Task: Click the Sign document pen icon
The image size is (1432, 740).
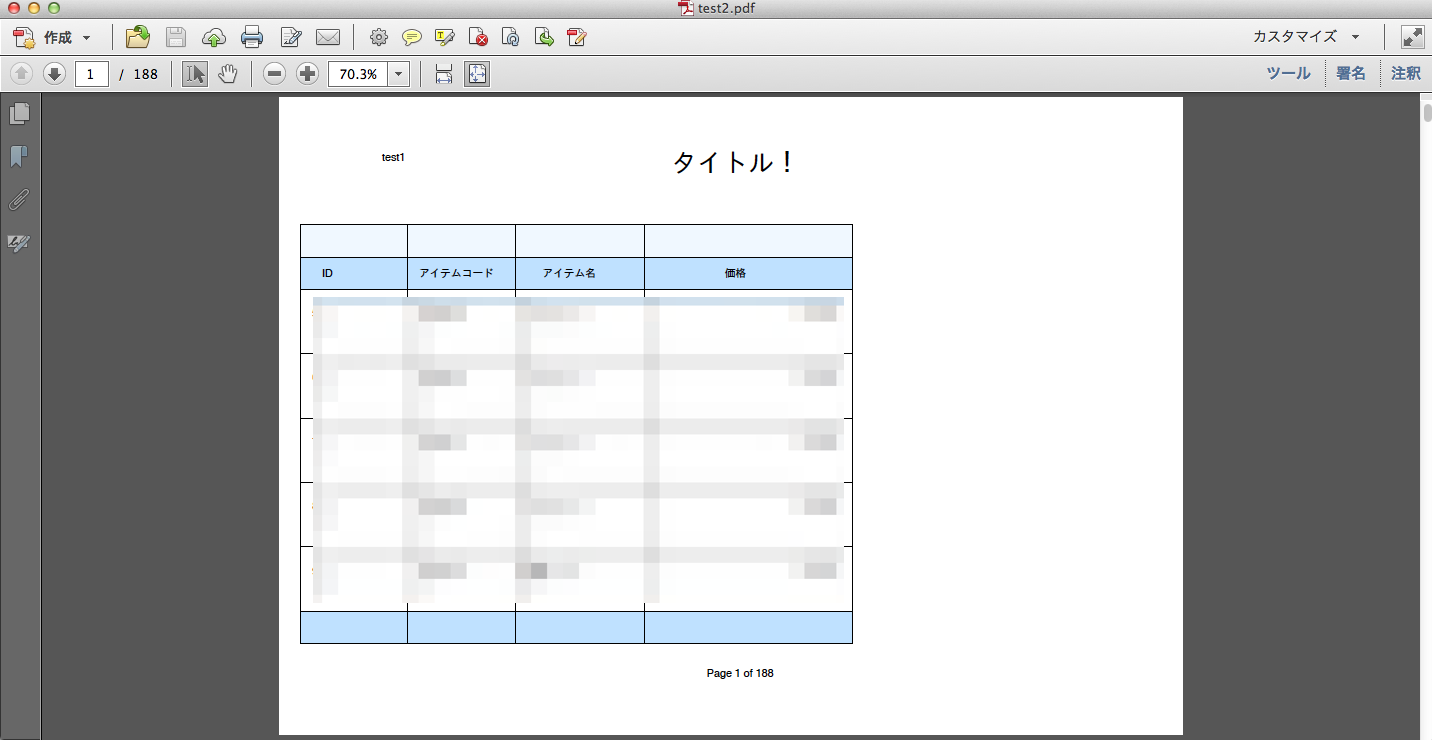Action: coord(576,38)
